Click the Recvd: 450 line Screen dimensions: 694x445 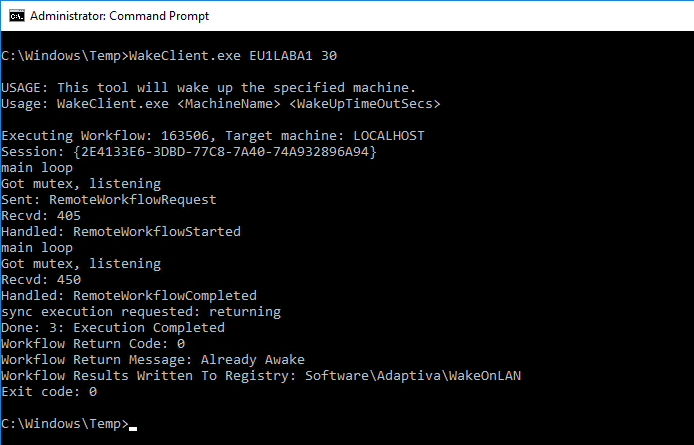tap(41, 279)
